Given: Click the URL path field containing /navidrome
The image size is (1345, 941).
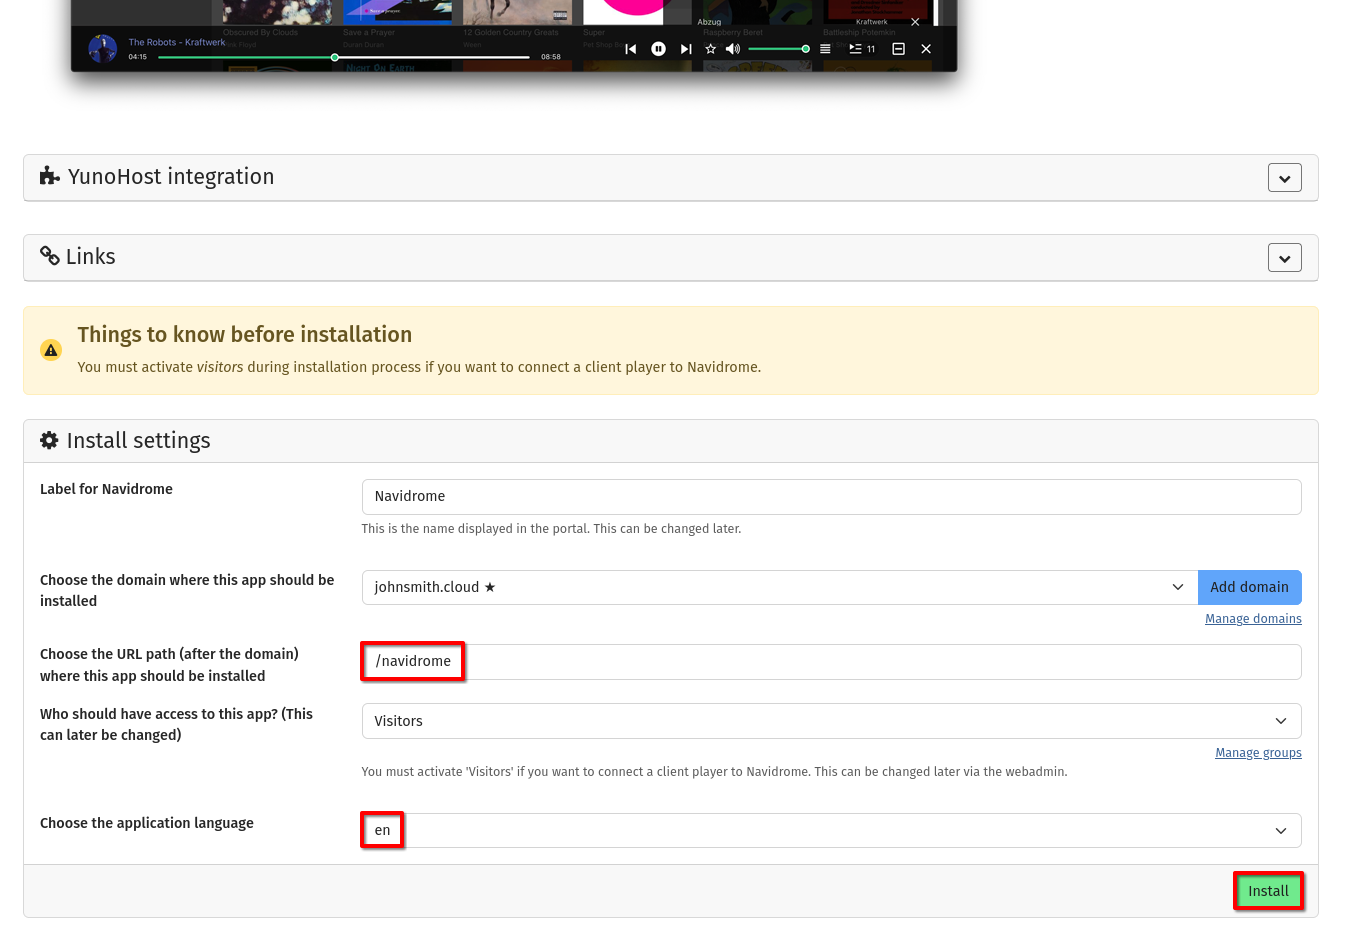Looking at the screenshot, I should 831,662.
